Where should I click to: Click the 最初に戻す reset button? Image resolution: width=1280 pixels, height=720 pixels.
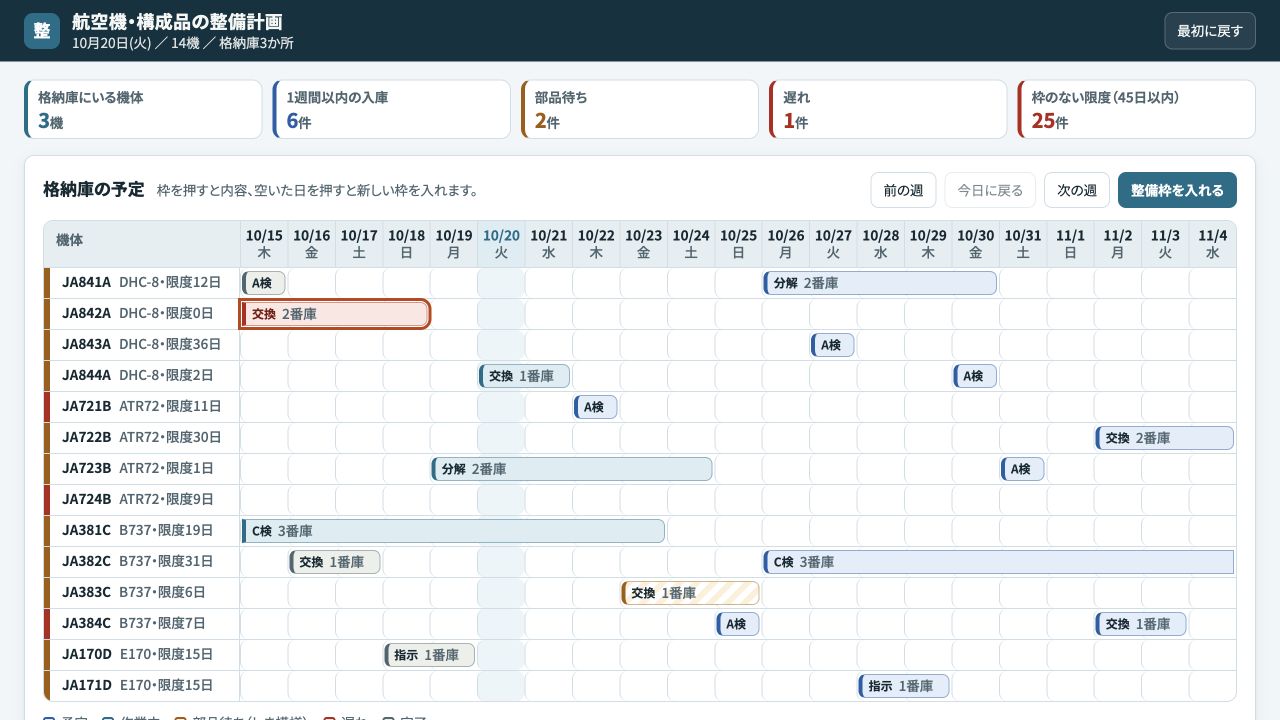(x=1210, y=31)
